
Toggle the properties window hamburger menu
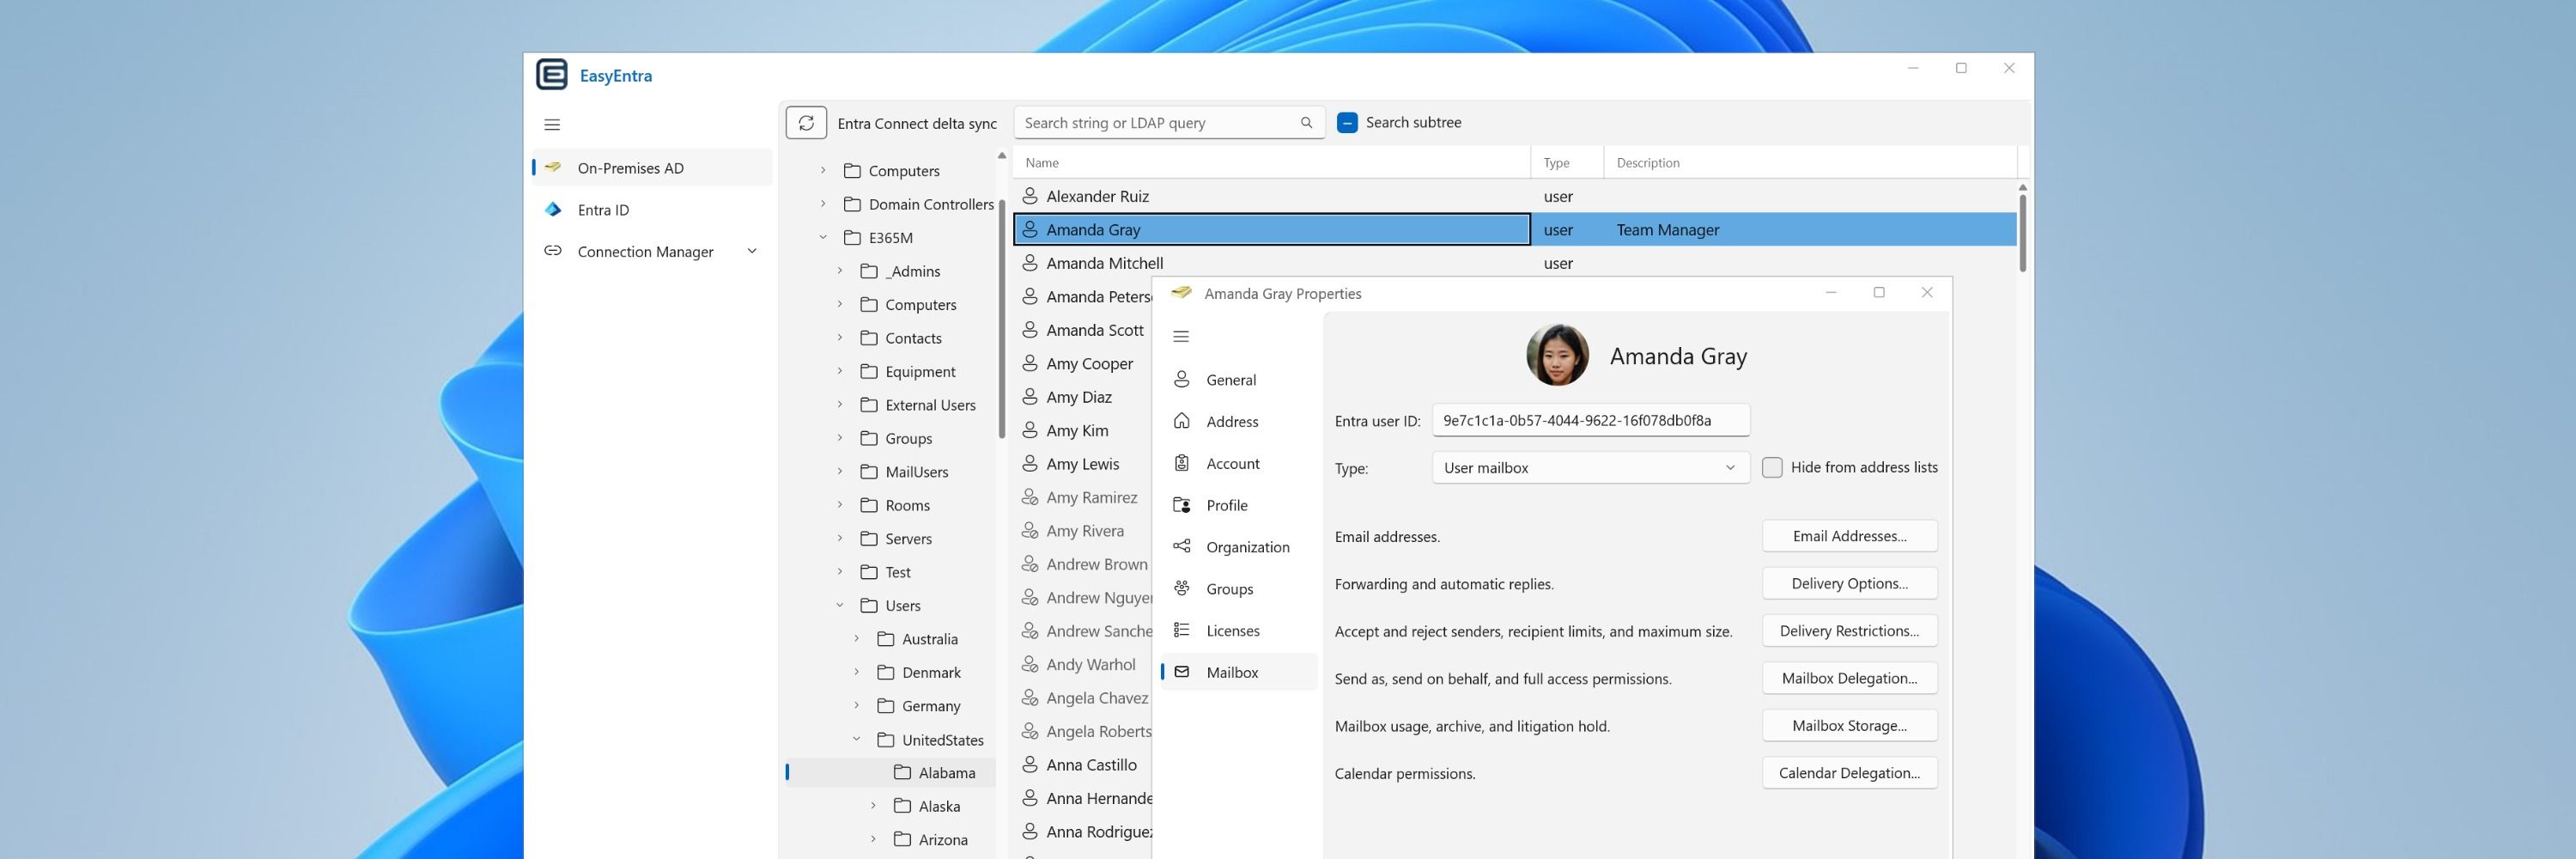pyautogui.click(x=1181, y=336)
